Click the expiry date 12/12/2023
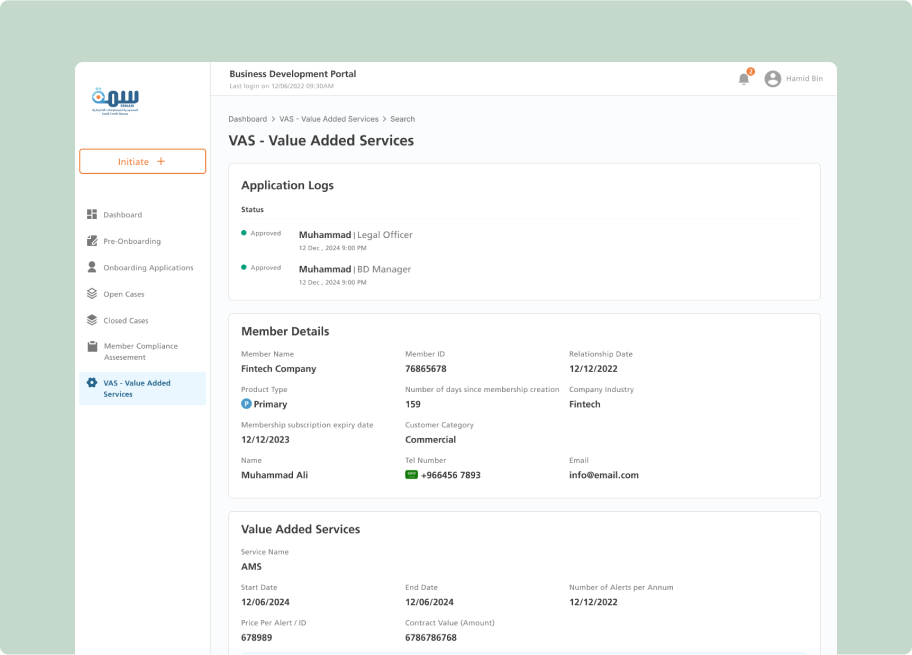912x655 pixels. pyautogui.click(x=265, y=440)
